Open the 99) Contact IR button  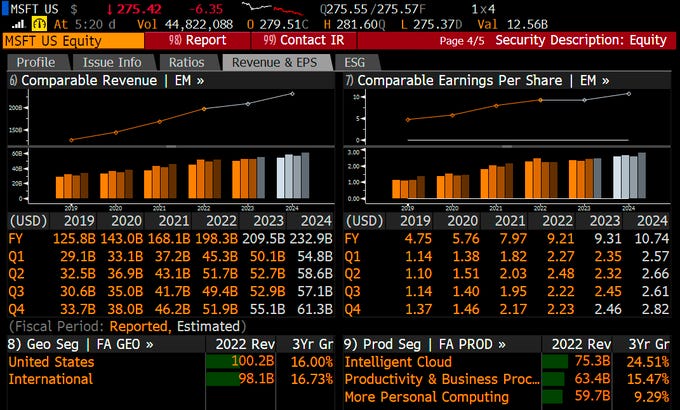(x=304, y=40)
